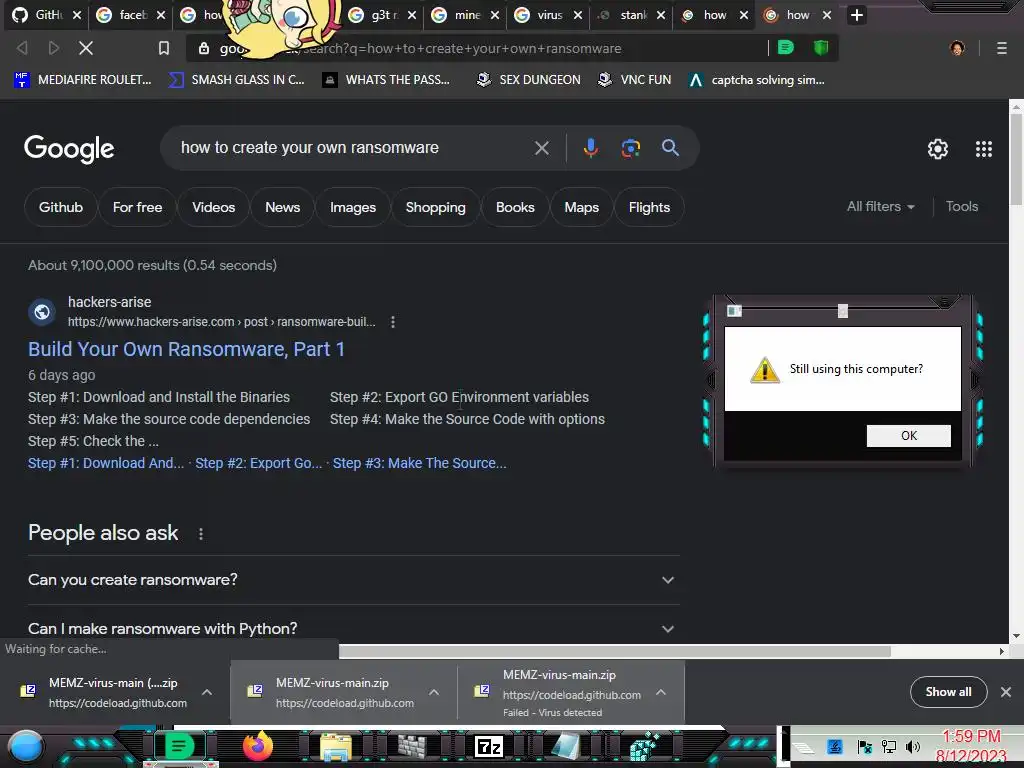Screen dimensions: 1024x768
Task: Filter results by Images
Action: pyautogui.click(x=353, y=207)
